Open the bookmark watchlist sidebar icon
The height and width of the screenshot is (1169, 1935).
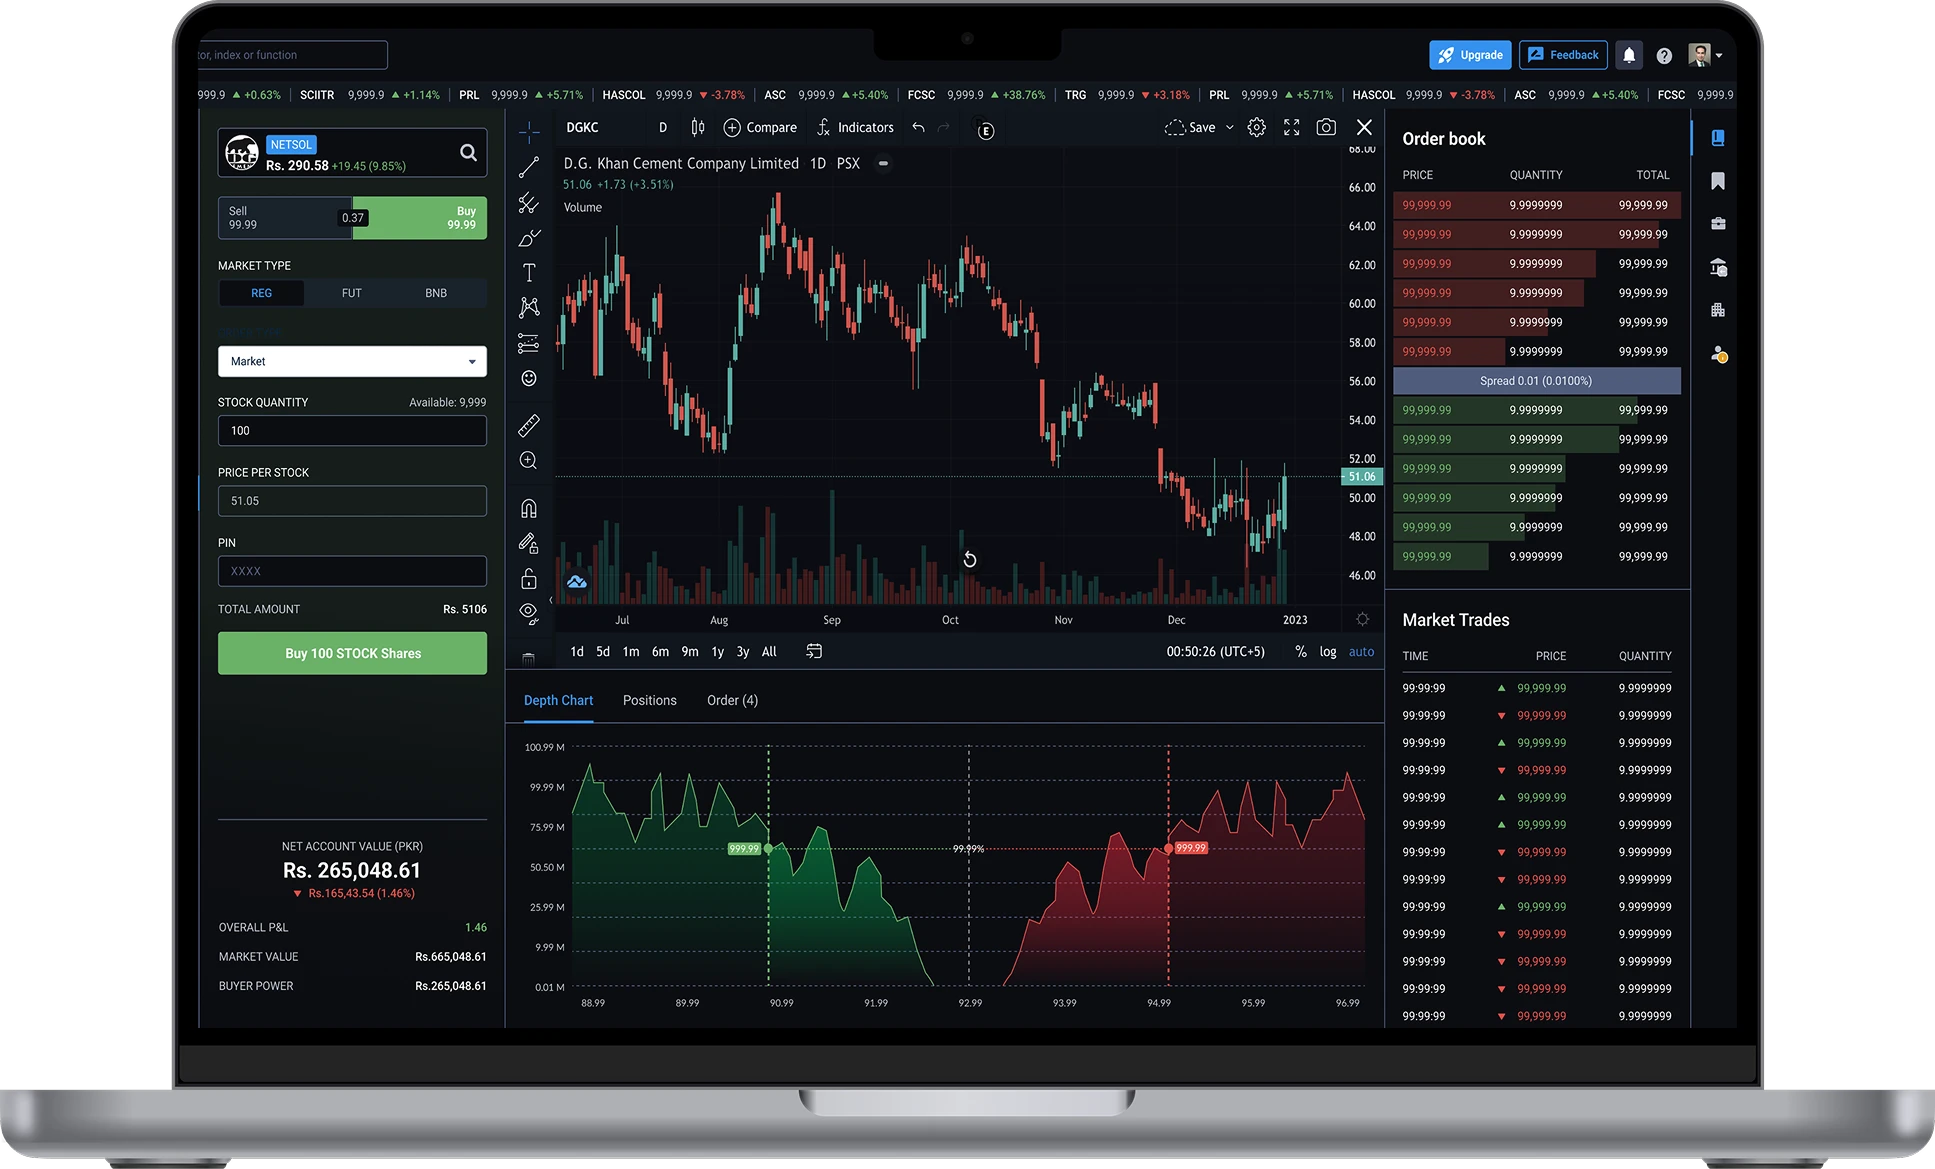[x=1718, y=181]
